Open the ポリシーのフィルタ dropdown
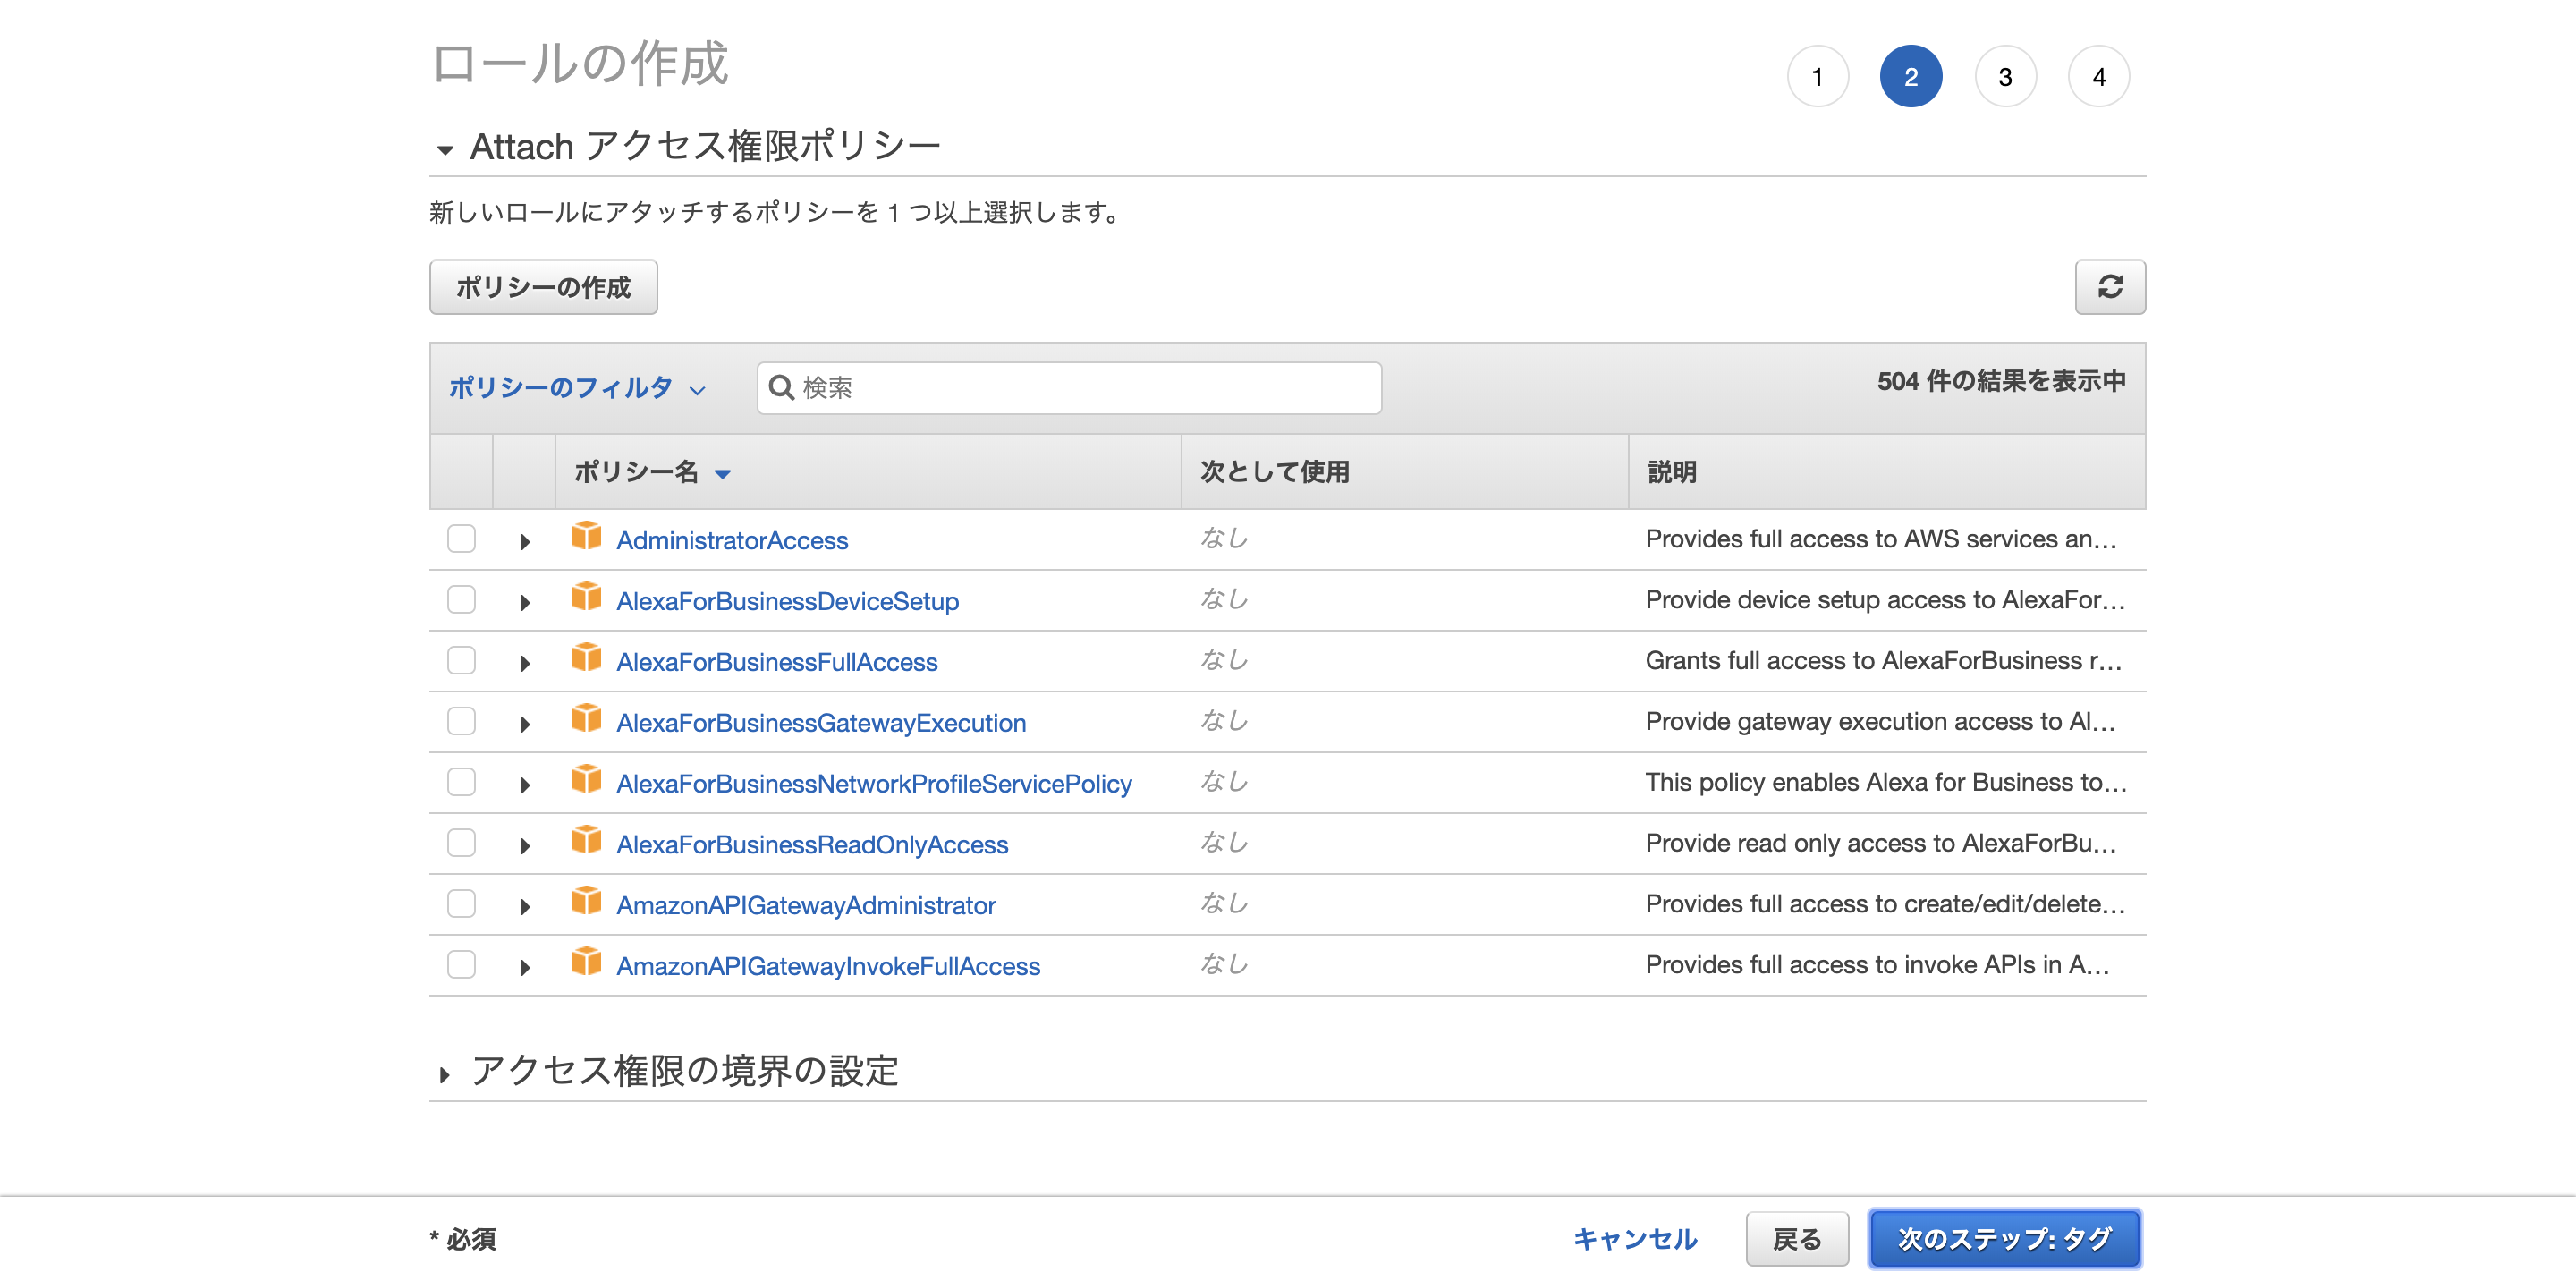 click(577, 388)
